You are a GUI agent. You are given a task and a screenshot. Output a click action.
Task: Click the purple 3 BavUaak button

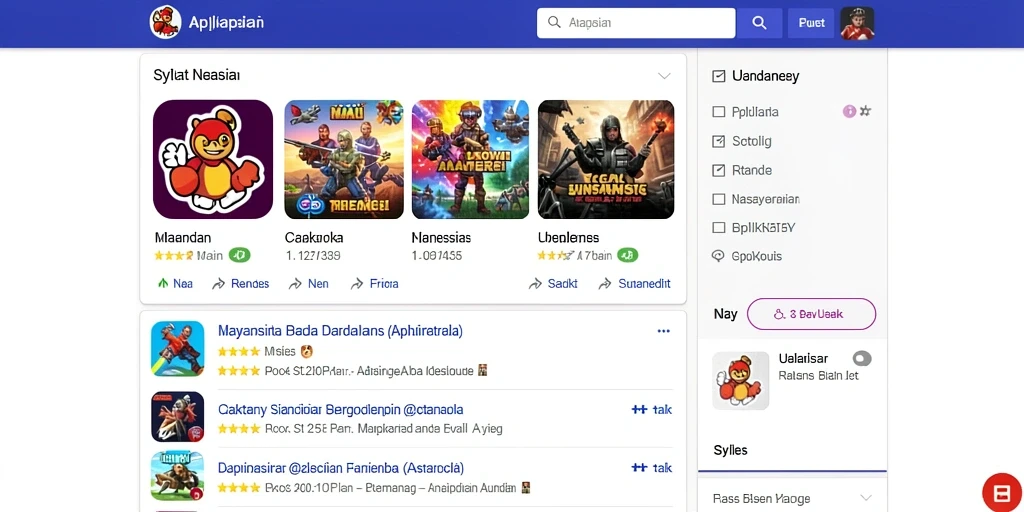(x=811, y=314)
